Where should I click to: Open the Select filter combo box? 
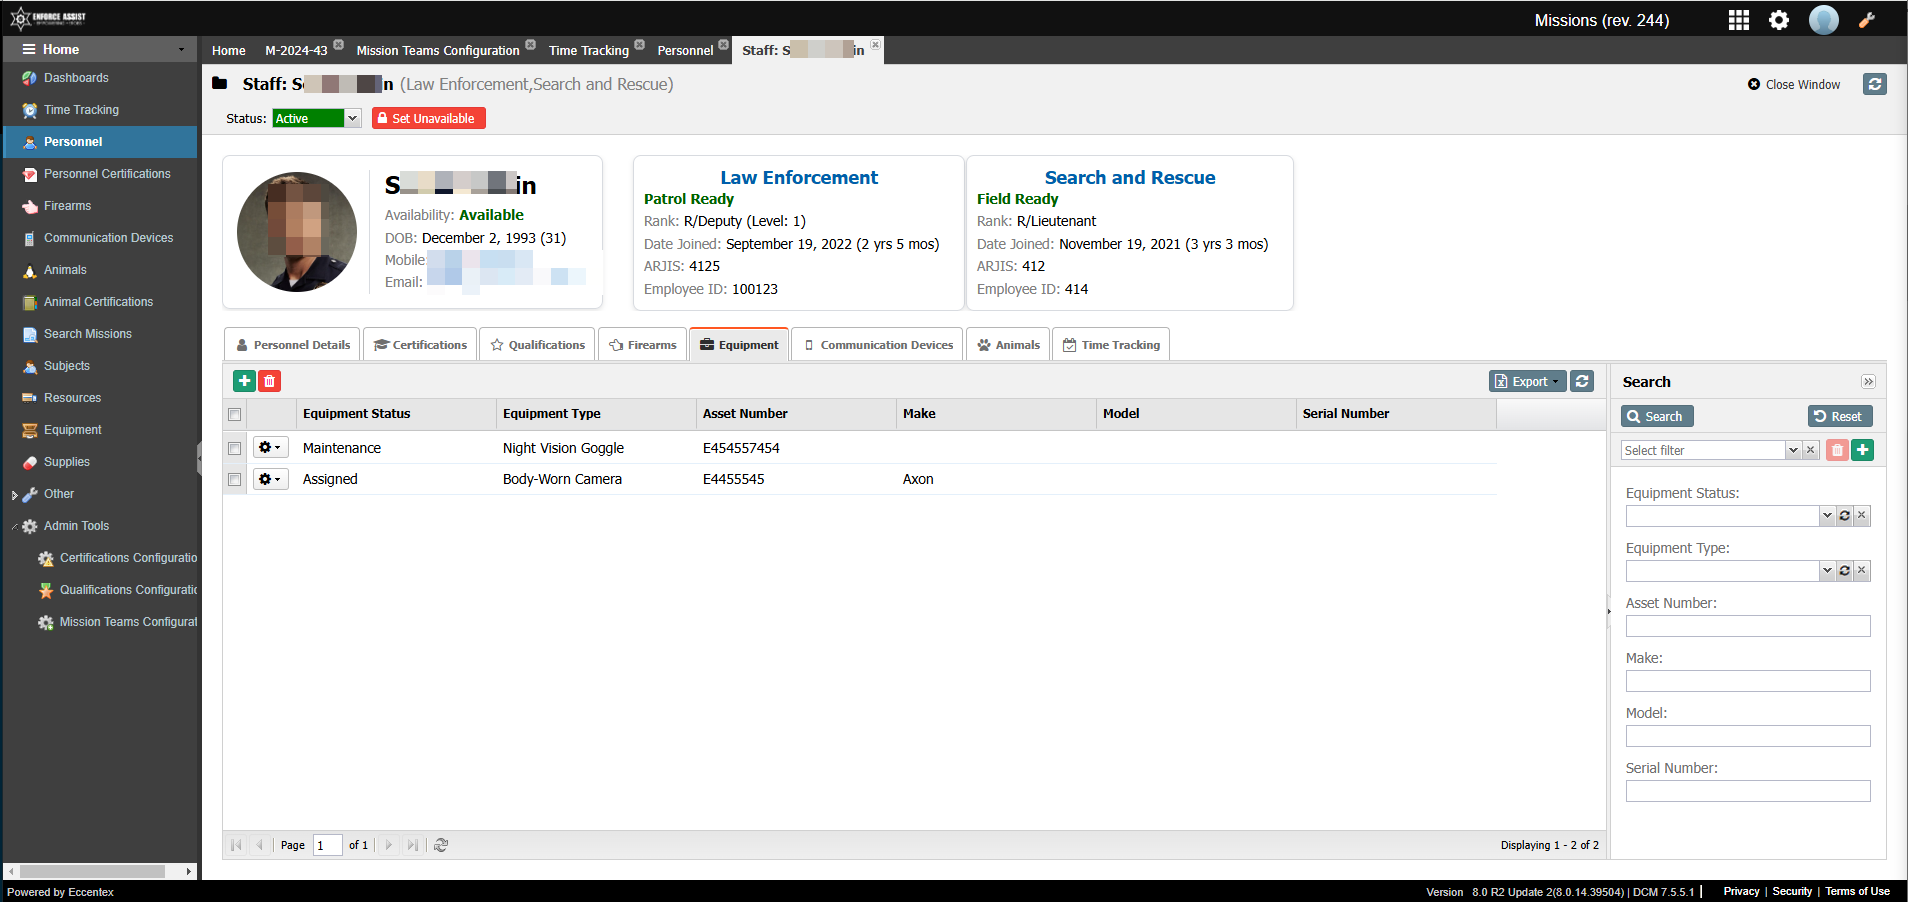pyautogui.click(x=1793, y=450)
